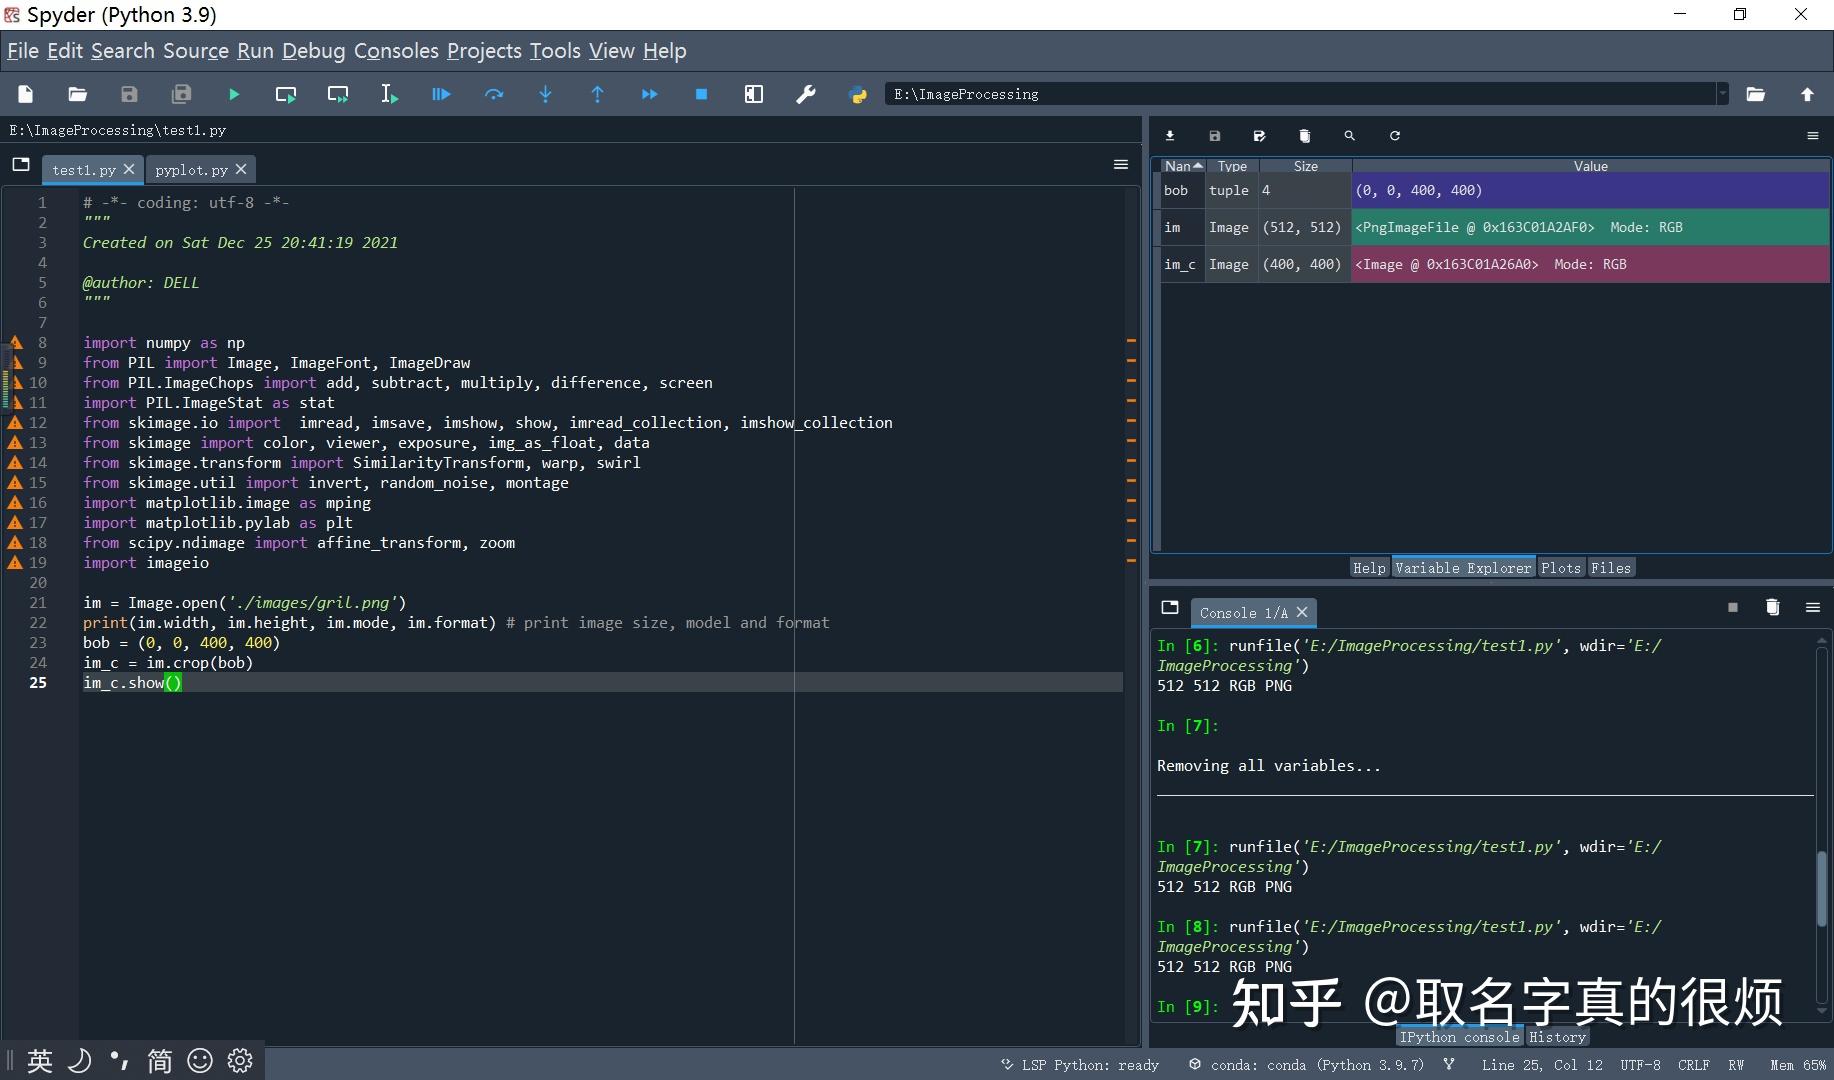This screenshot has height=1080, width=1834.
Task: Sort variables by Size column header
Action: (x=1305, y=166)
